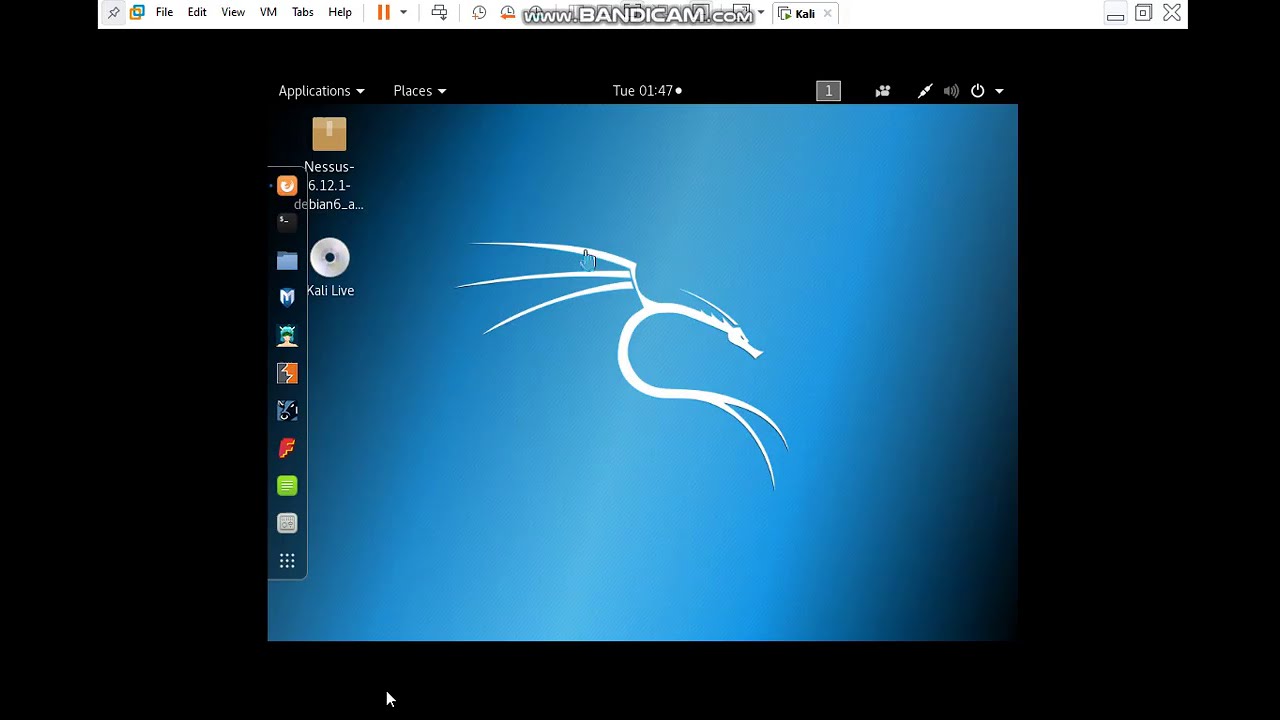Open the Files folder icon in dock
1280x720 pixels.
pos(287,260)
